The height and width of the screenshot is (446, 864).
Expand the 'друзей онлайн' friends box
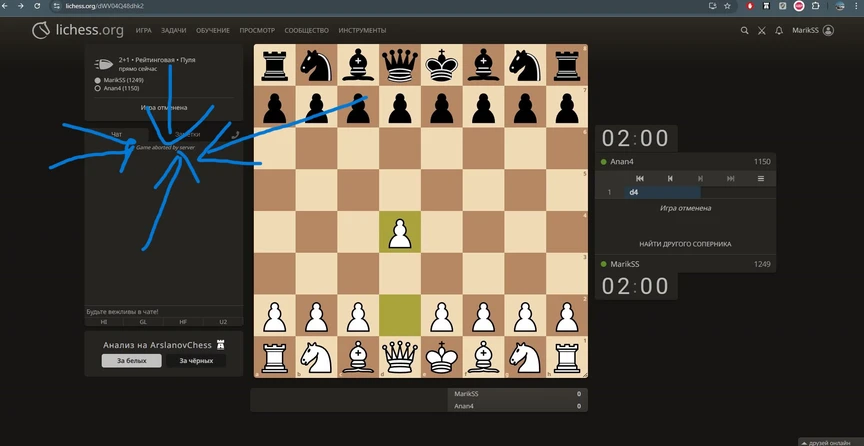tap(830, 441)
